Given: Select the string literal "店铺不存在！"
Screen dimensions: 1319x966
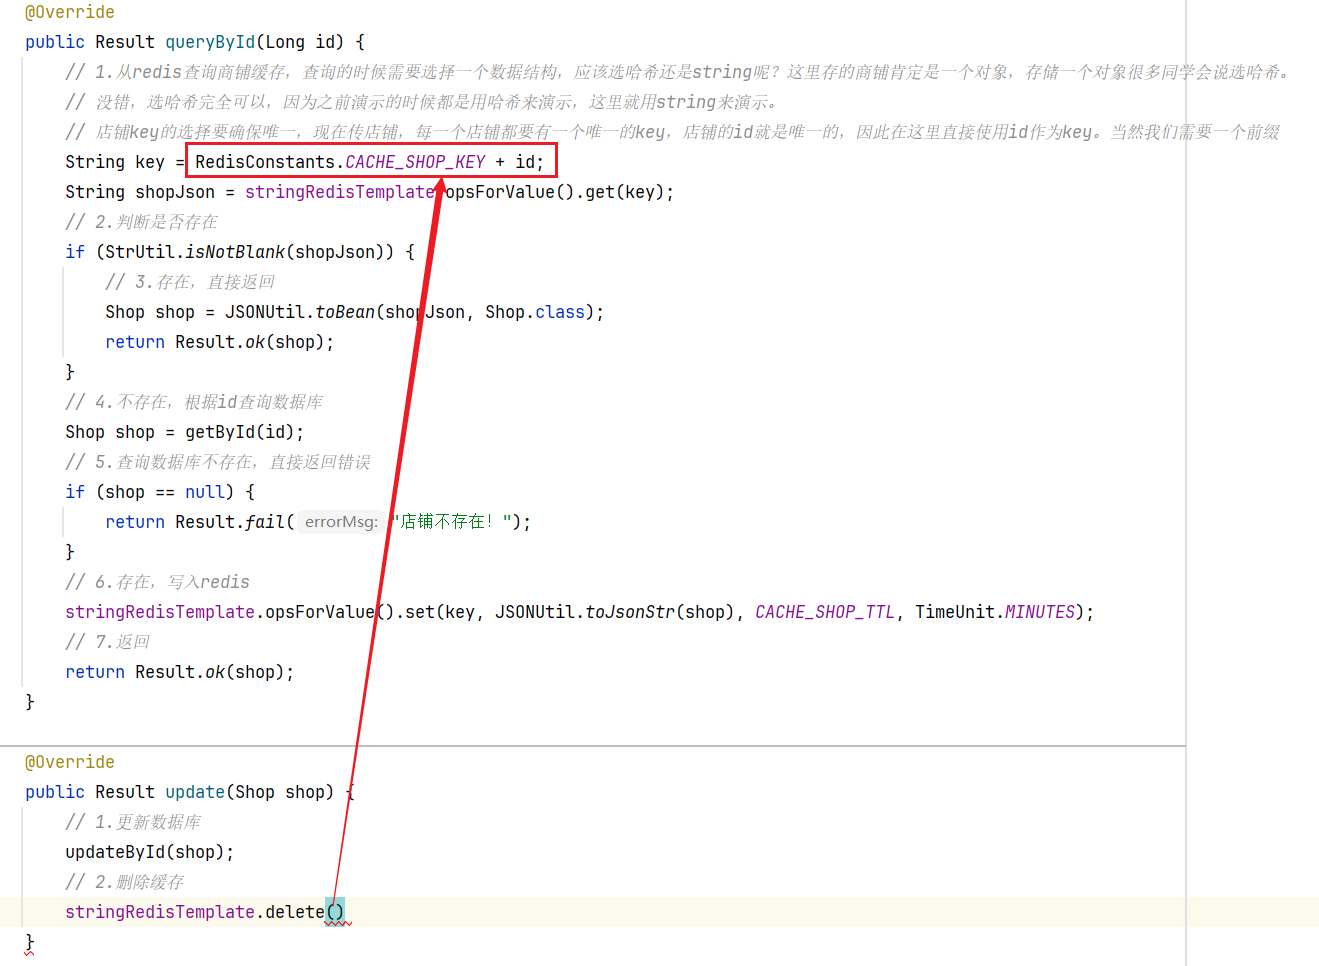Looking at the screenshot, I should [453, 522].
